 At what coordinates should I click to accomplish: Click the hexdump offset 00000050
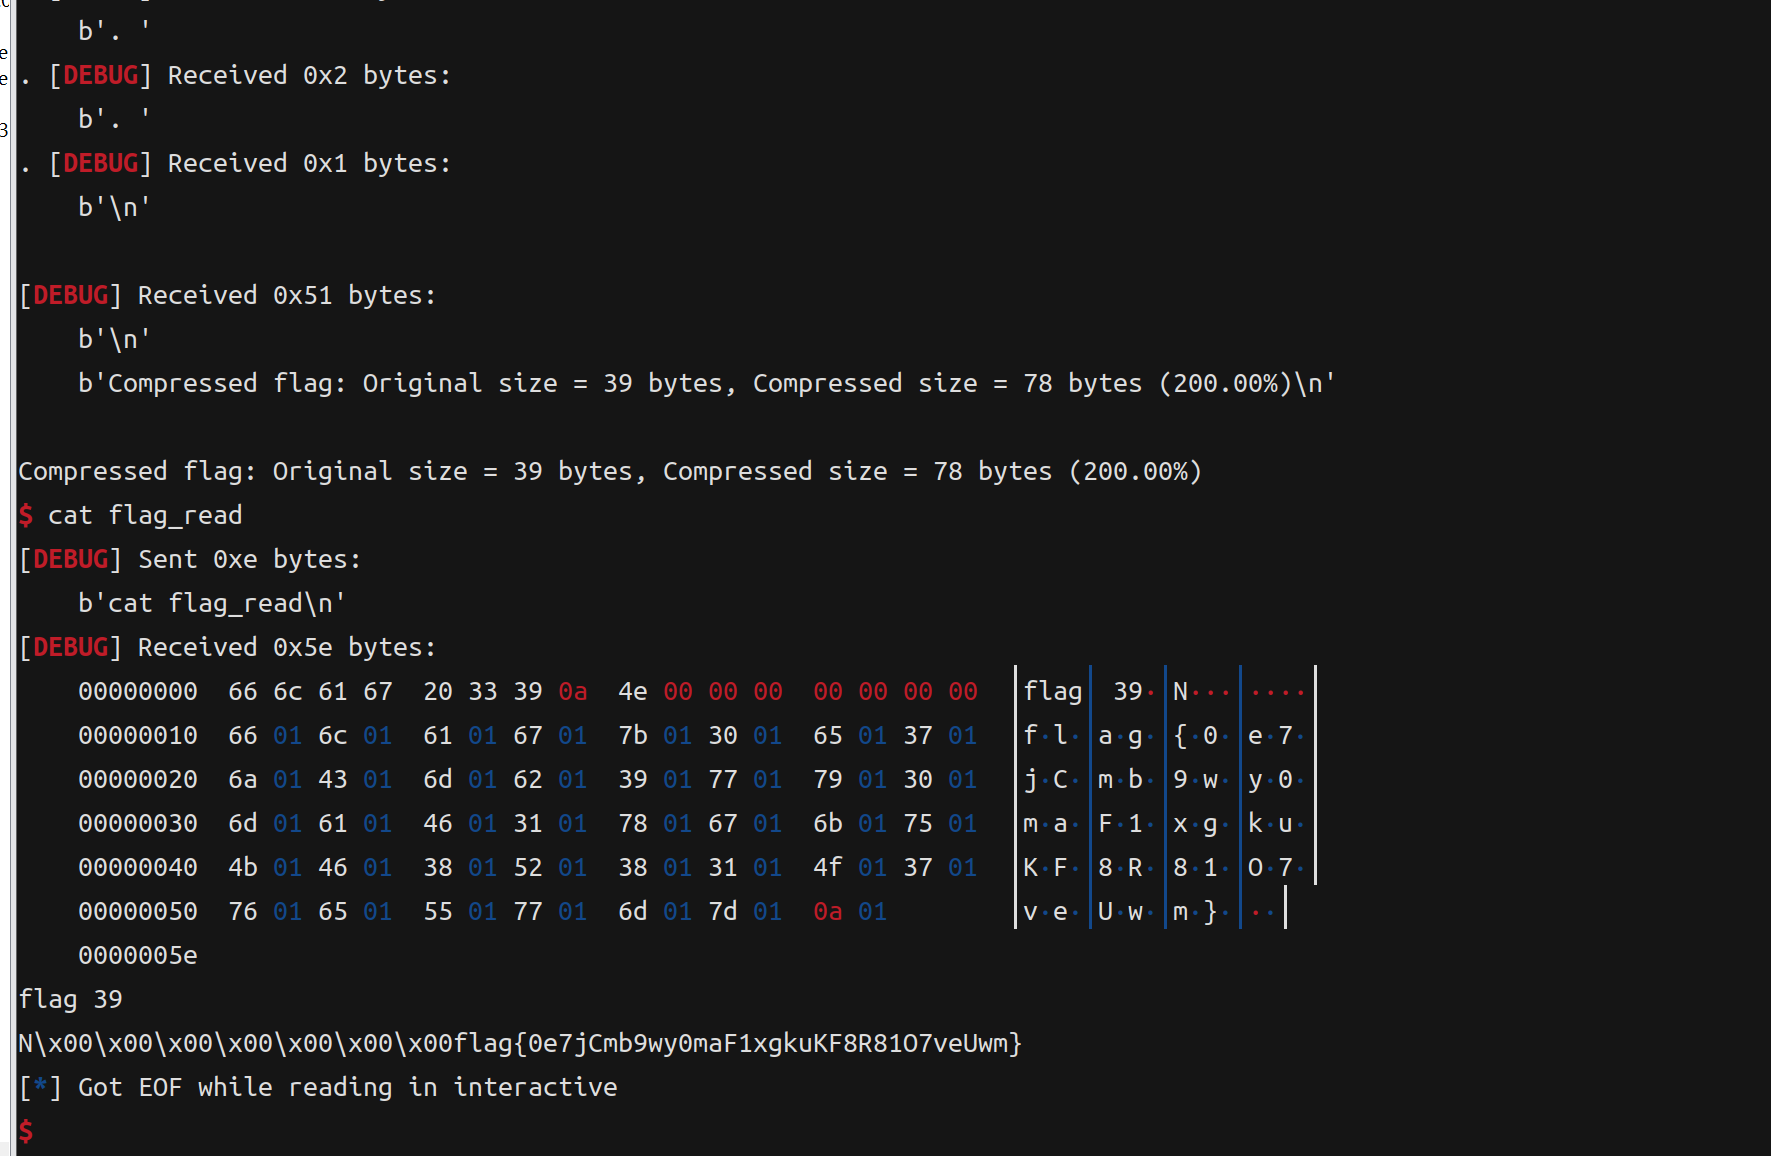pyautogui.click(x=138, y=911)
